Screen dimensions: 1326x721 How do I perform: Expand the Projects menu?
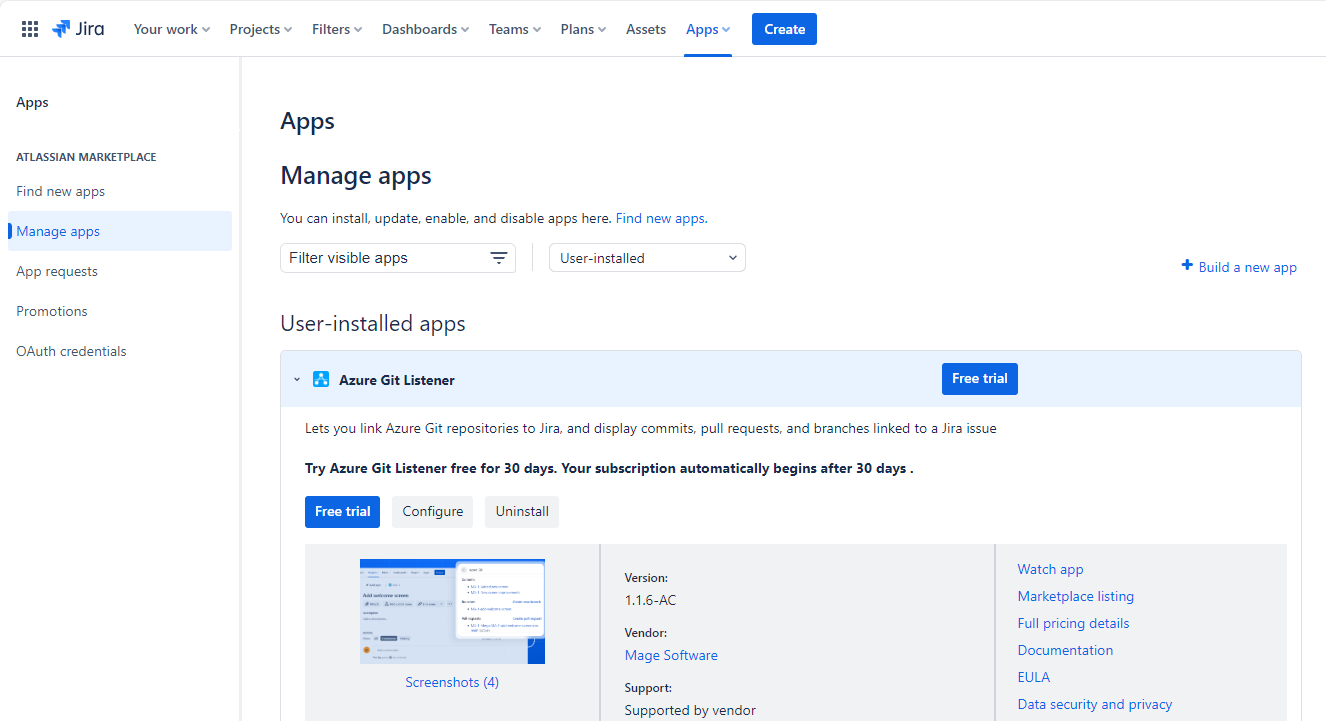click(x=261, y=29)
